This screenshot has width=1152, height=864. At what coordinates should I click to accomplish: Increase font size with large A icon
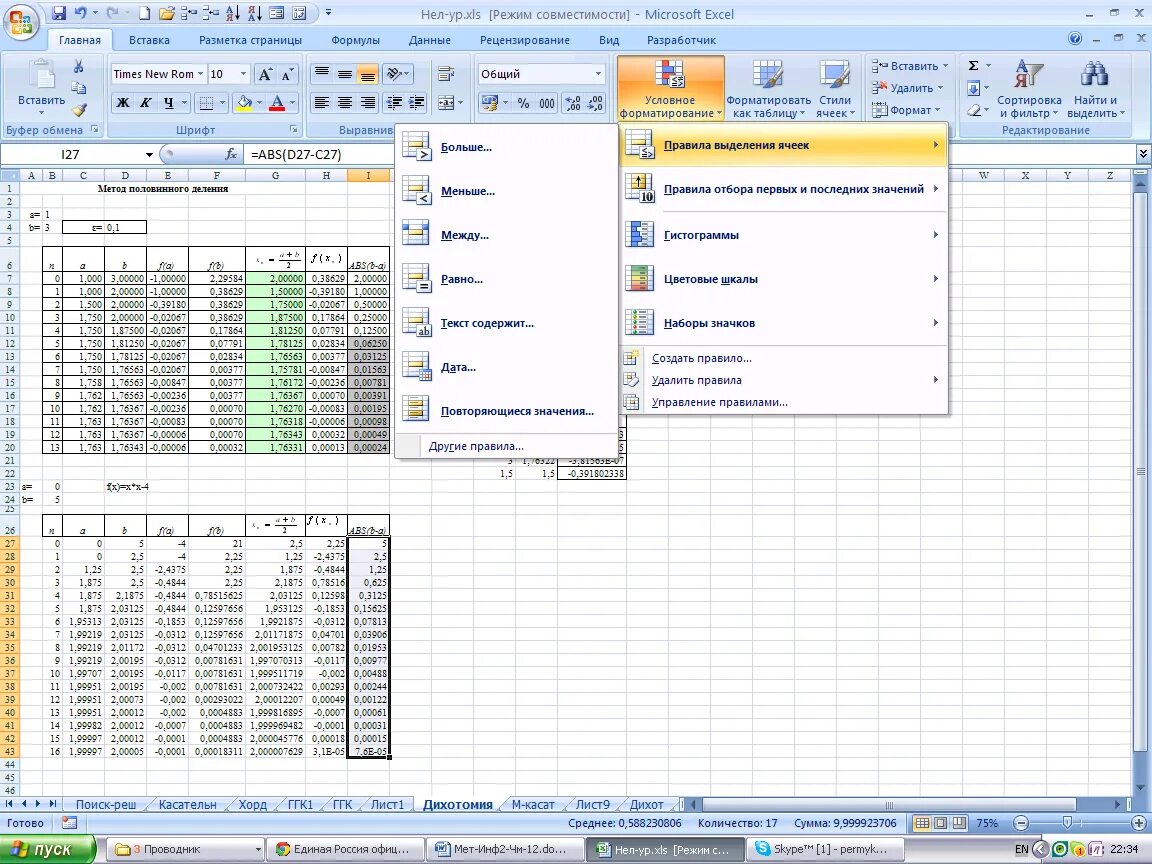[x=265, y=74]
